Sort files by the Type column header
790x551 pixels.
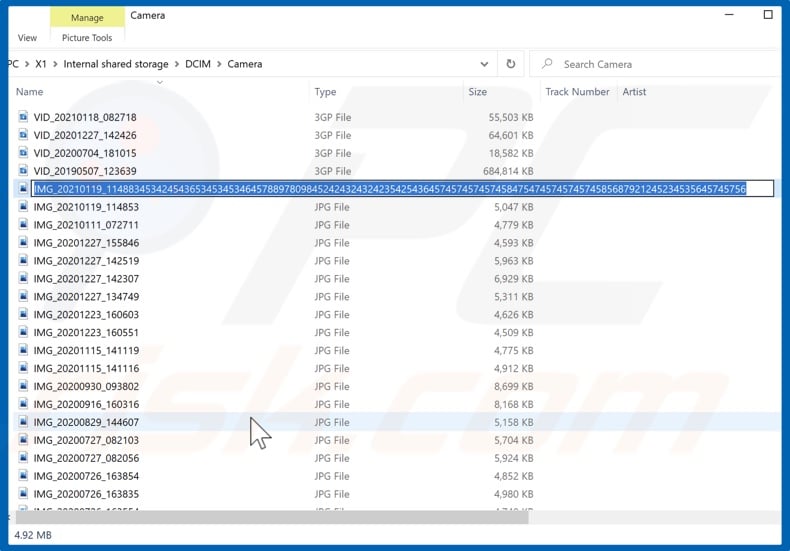[325, 92]
